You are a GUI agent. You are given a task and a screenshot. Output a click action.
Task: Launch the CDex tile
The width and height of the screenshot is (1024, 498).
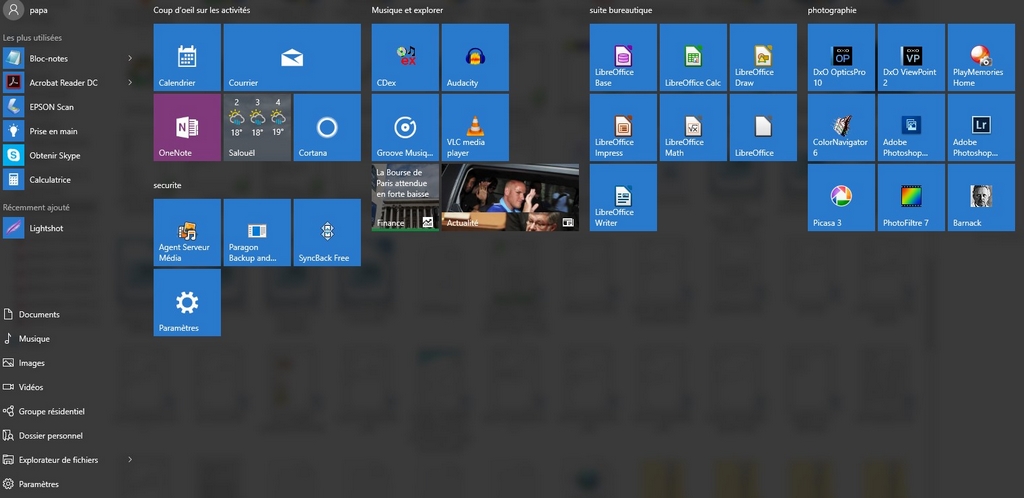pos(405,57)
